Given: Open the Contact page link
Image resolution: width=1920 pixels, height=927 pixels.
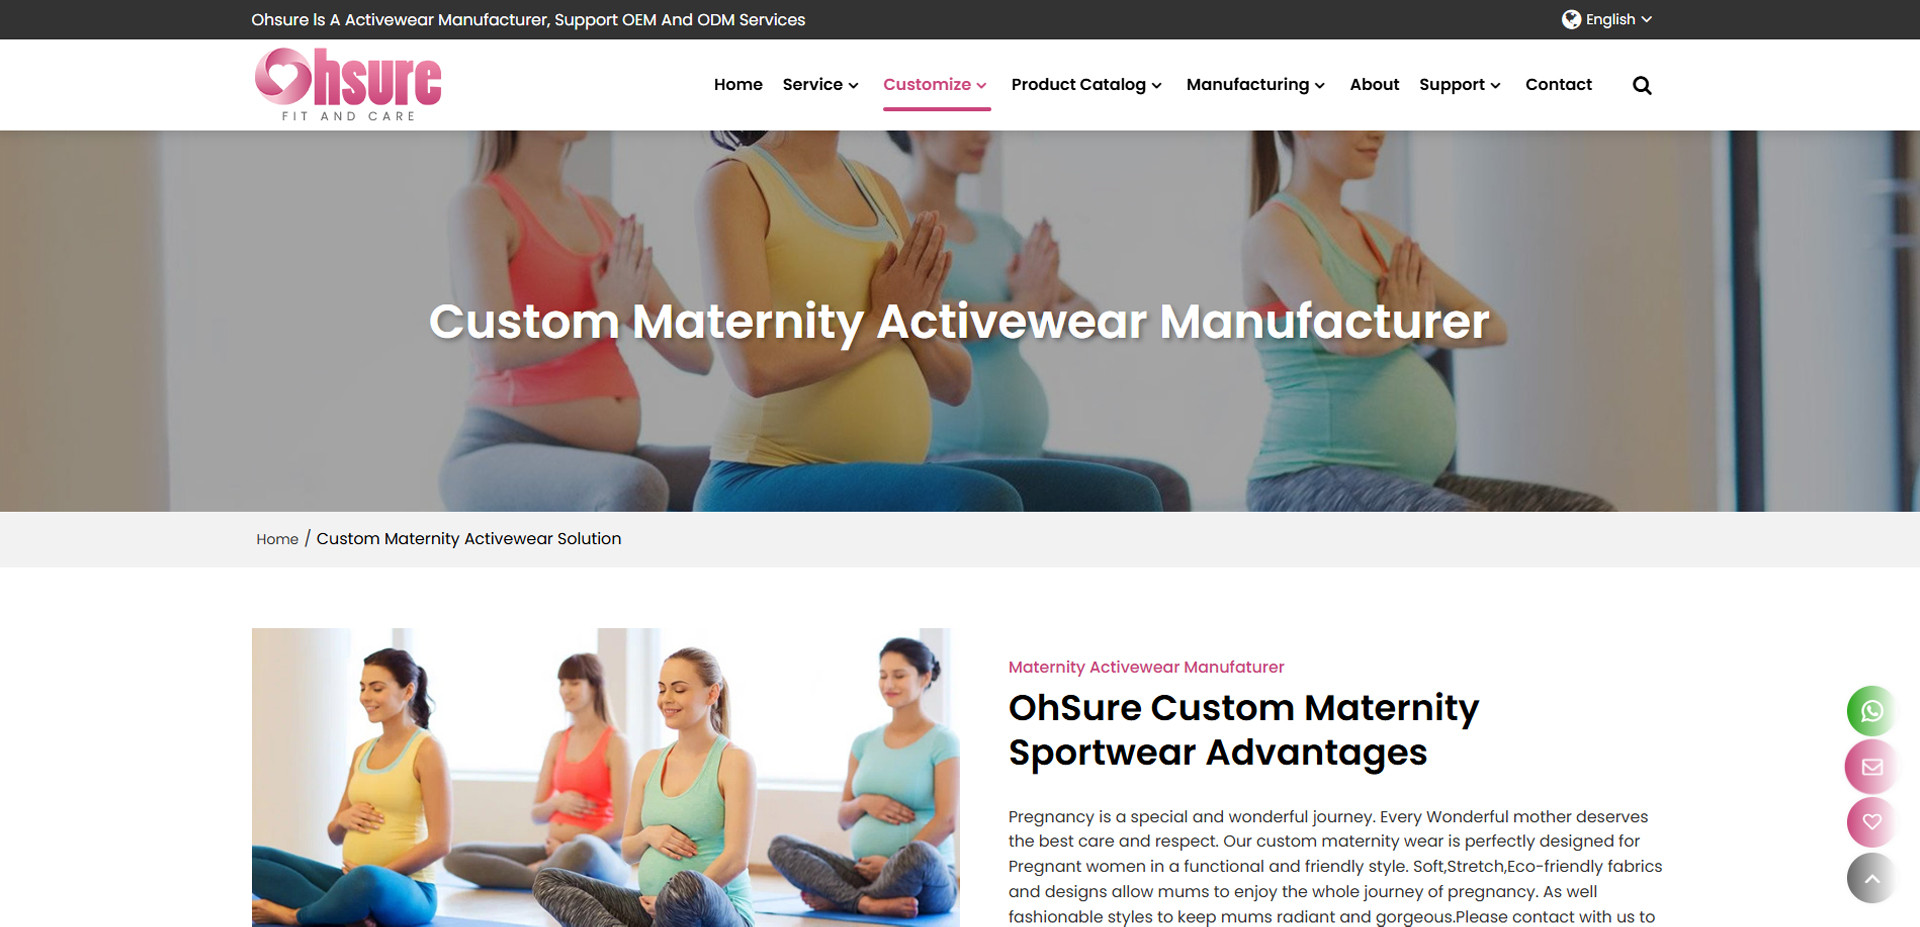Looking at the screenshot, I should click(1558, 85).
